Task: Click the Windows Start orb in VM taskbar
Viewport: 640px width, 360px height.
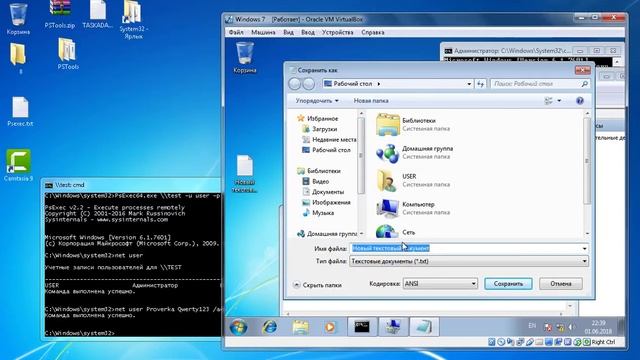Action: point(238,327)
